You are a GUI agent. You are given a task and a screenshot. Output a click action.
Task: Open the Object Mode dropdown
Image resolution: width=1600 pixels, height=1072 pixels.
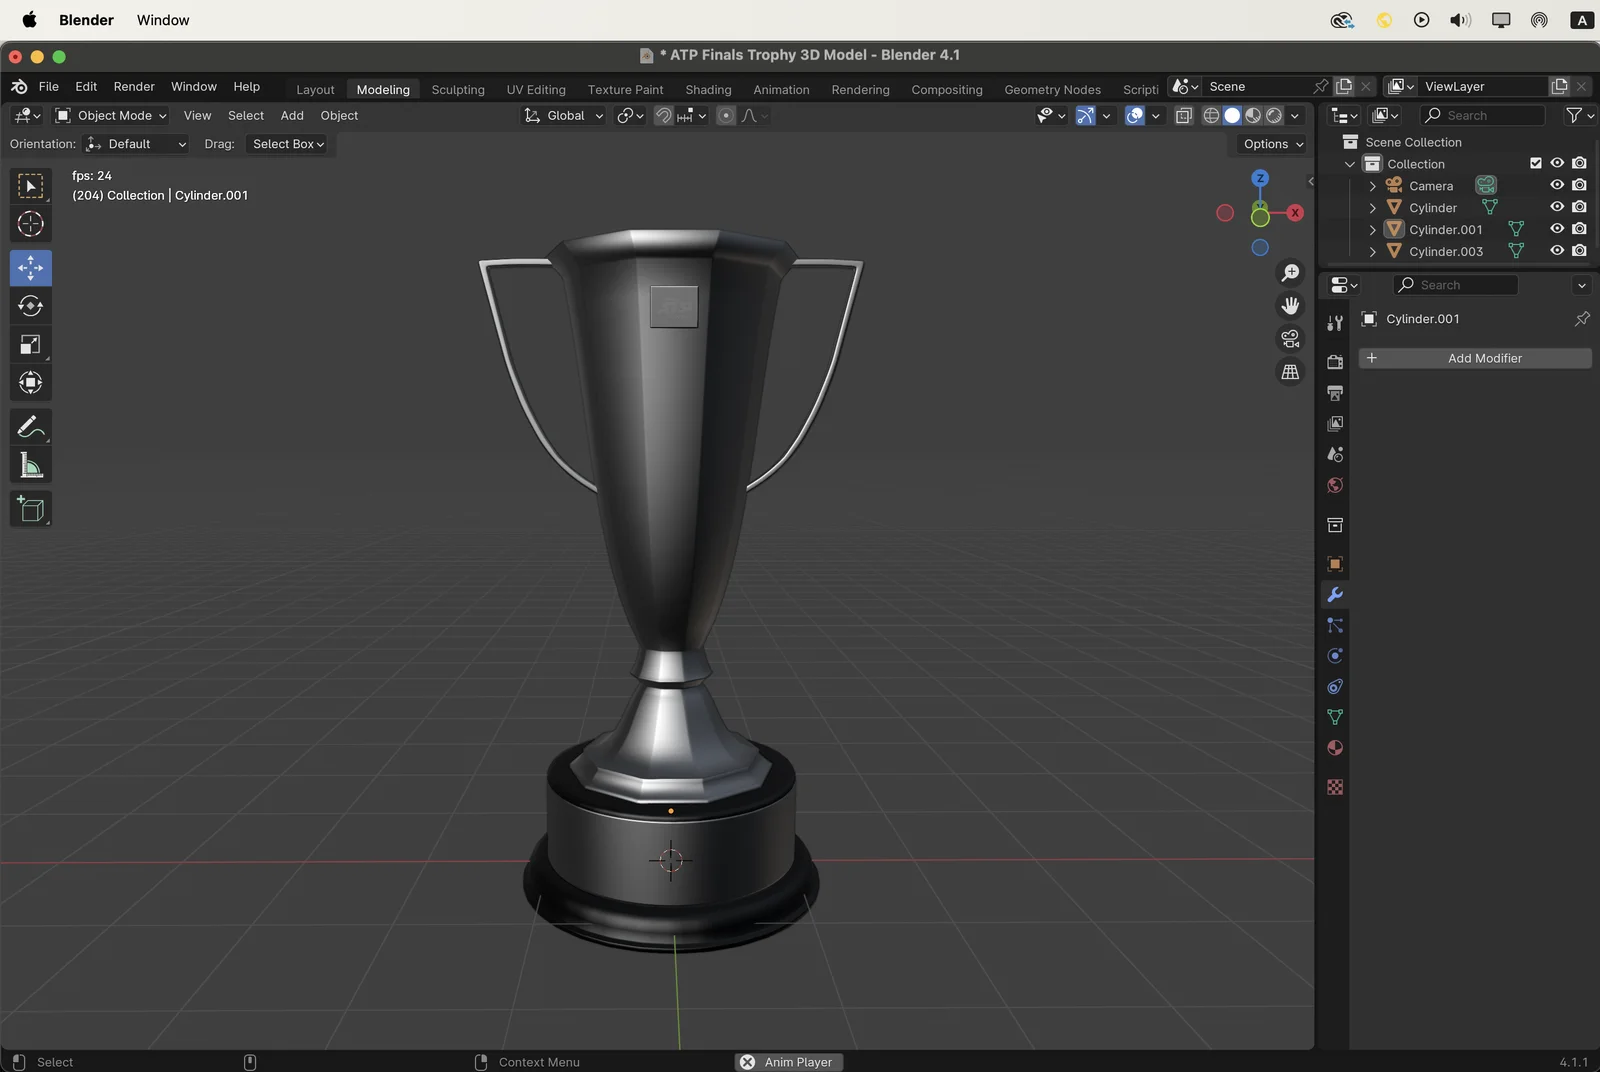(x=110, y=115)
